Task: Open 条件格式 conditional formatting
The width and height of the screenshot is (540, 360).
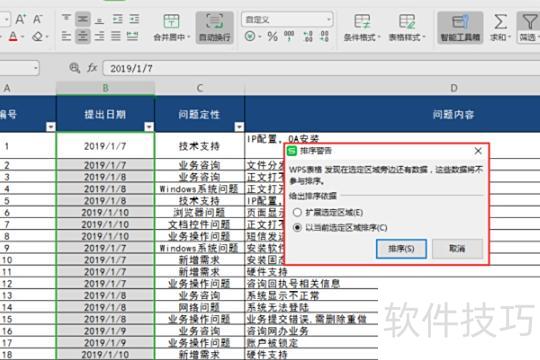Action: coord(362,28)
